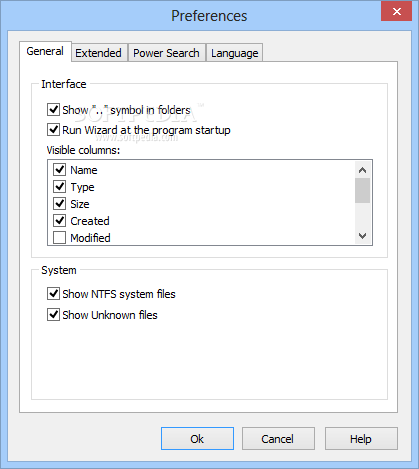The height and width of the screenshot is (469, 419).
Task: Switch to the Language tab
Action: click(235, 53)
